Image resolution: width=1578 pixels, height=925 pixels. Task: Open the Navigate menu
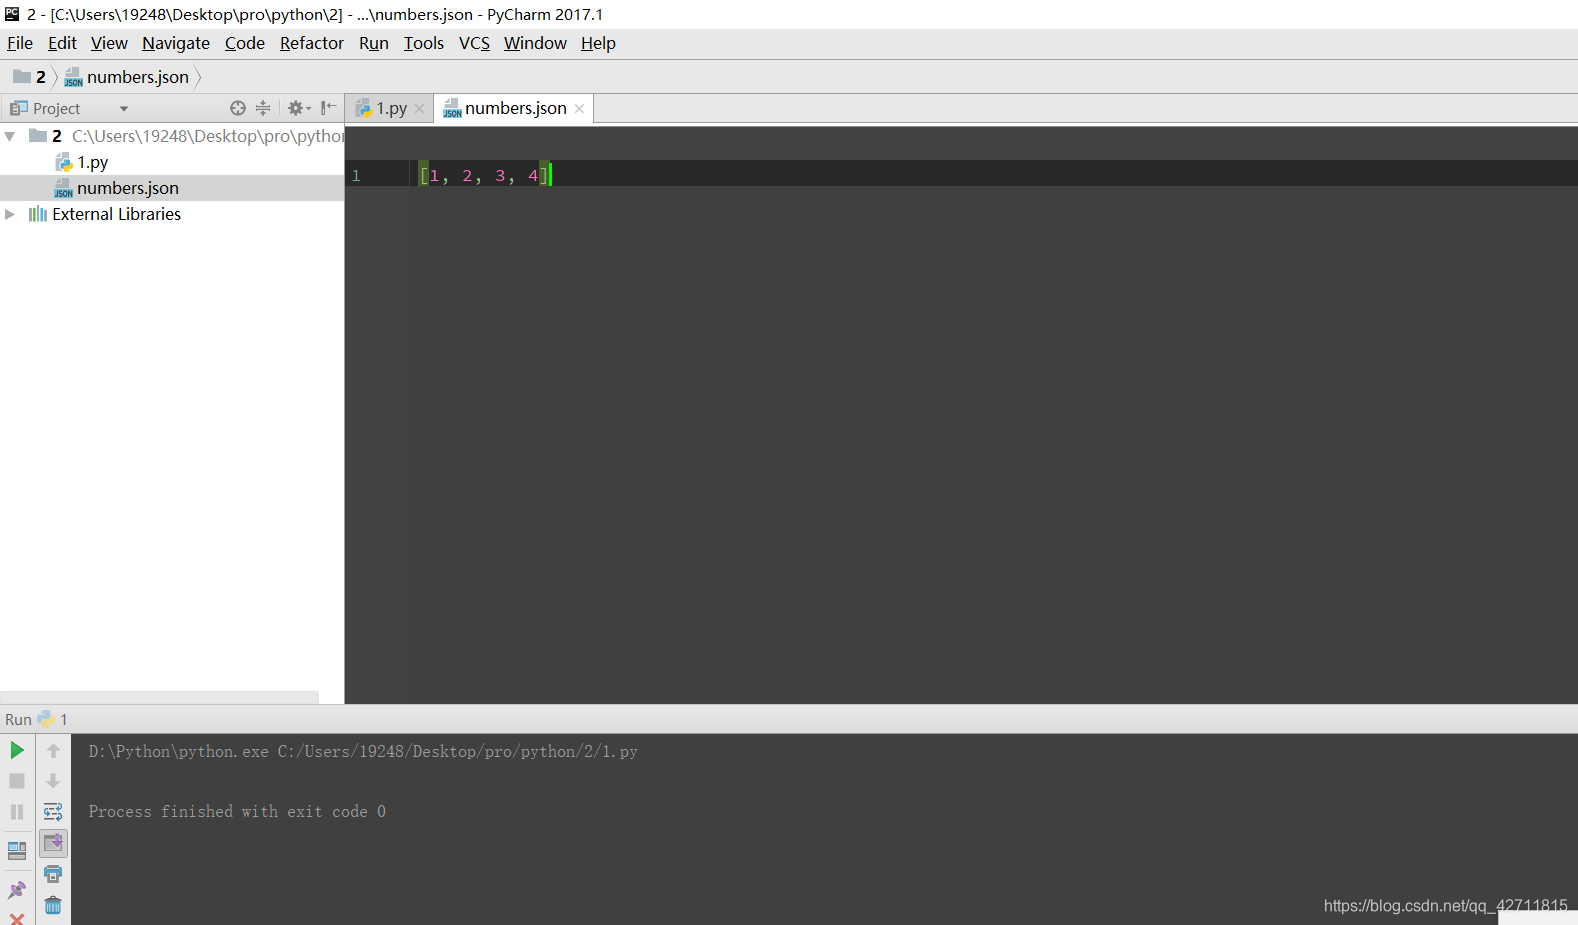(176, 43)
